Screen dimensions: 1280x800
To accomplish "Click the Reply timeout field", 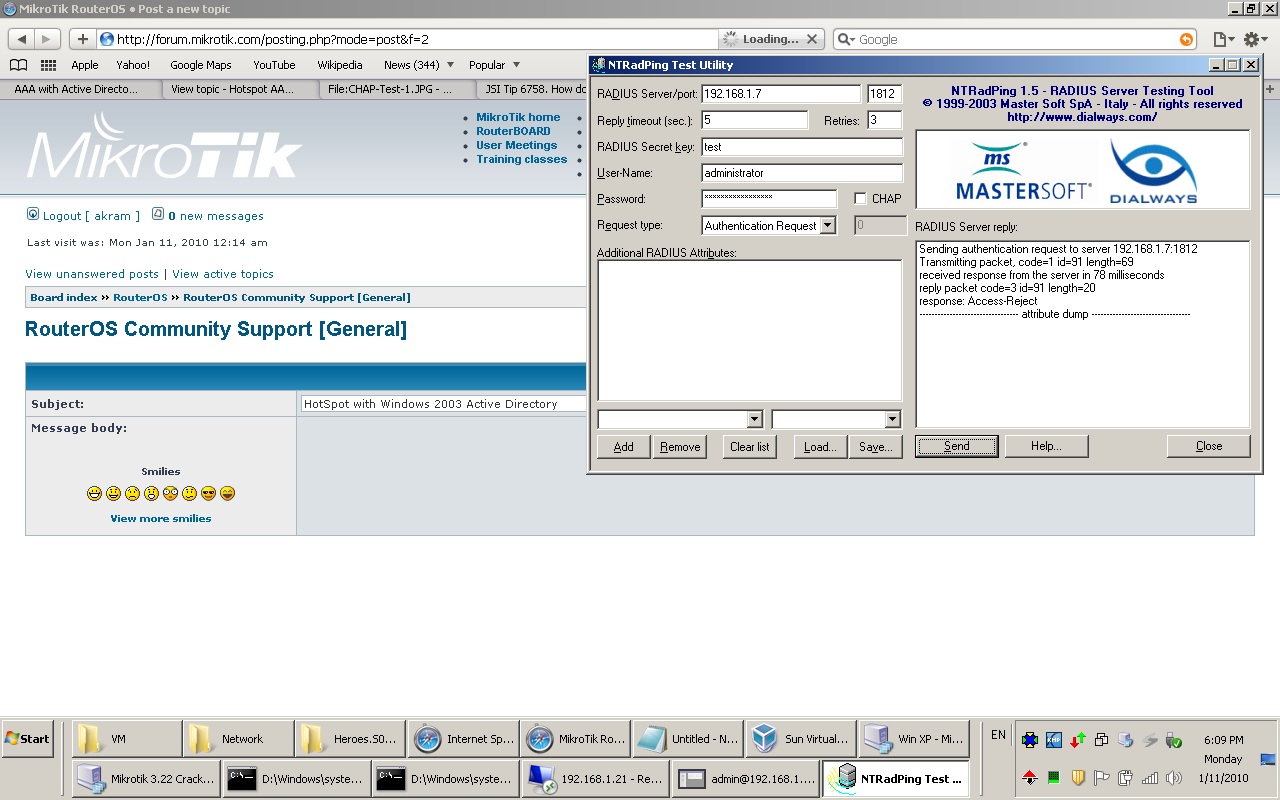I will pos(755,120).
